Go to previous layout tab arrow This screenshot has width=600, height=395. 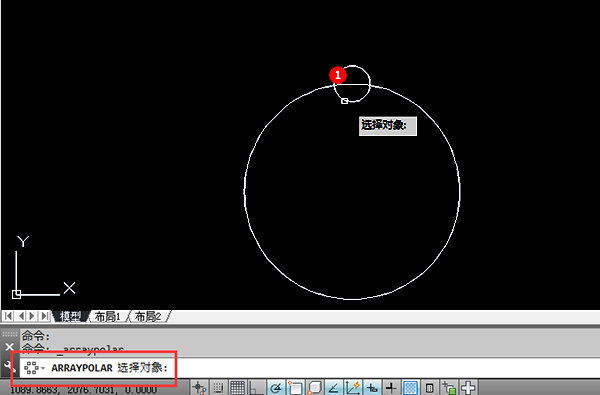(21, 316)
